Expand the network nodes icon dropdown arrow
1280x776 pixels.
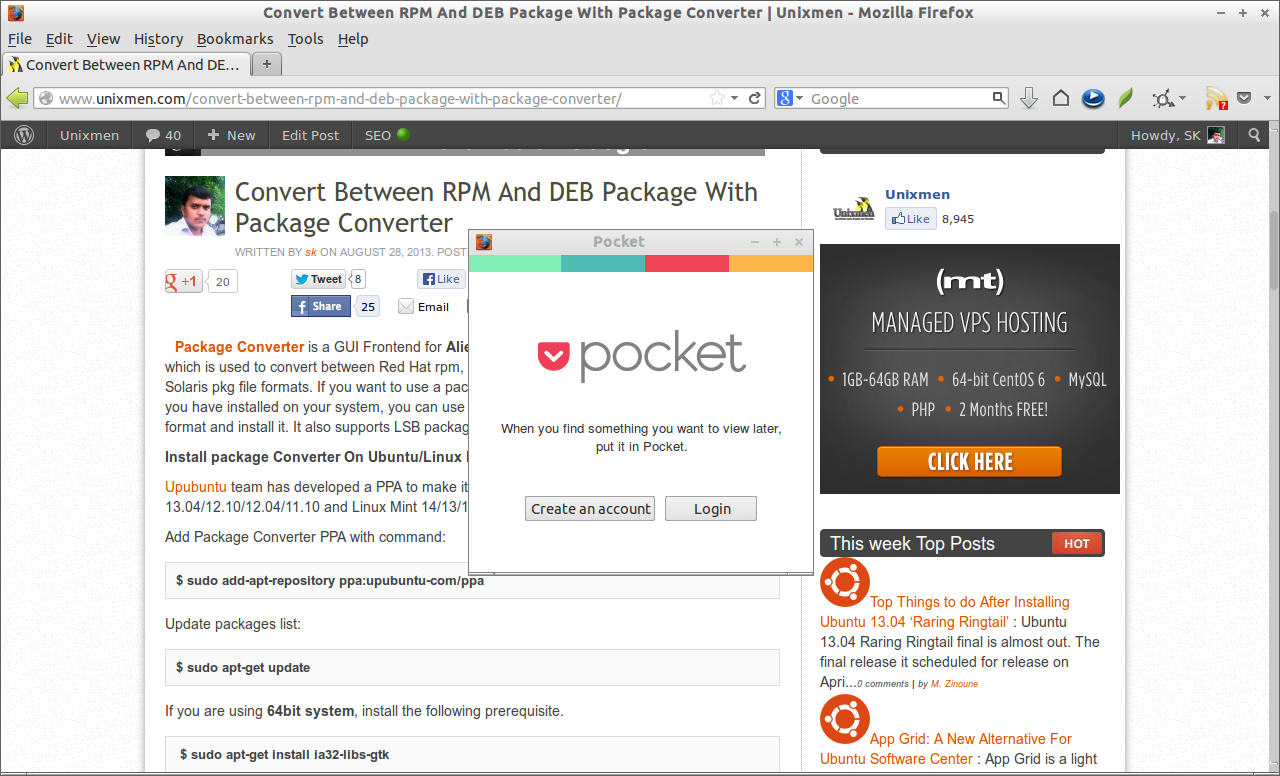(1182, 98)
